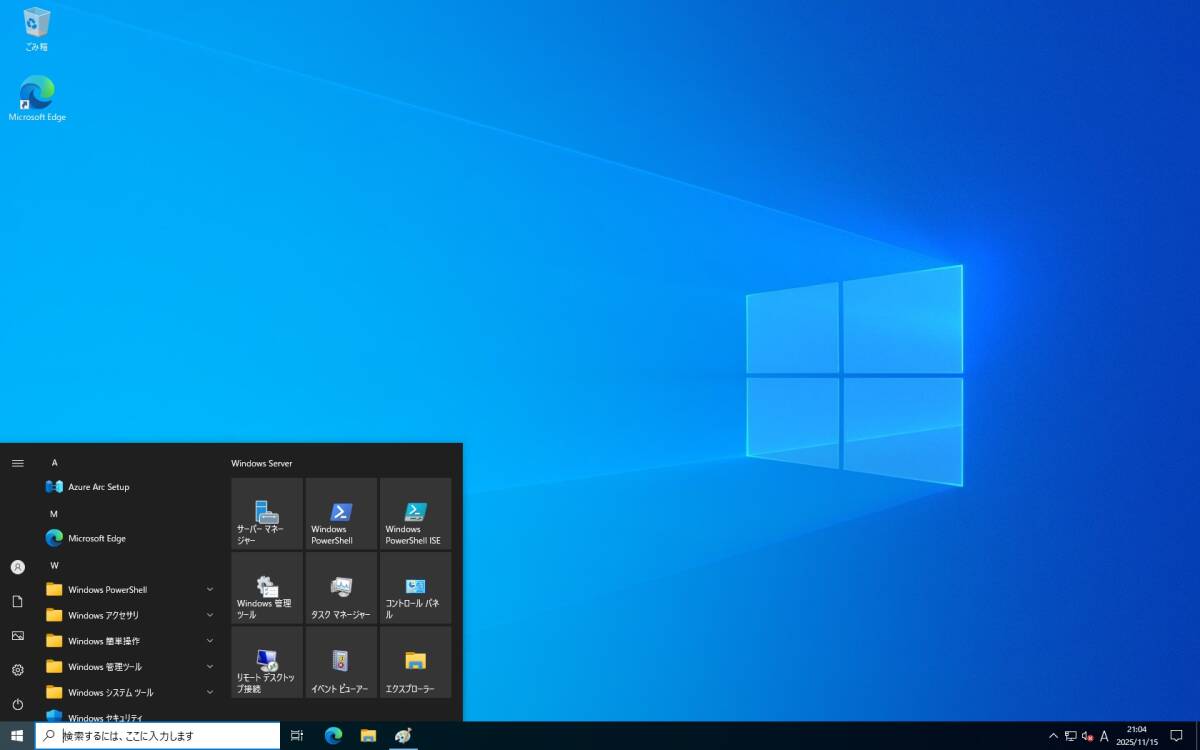The width and height of the screenshot is (1200, 750).
Task: Open the Explorer tile in Start menu
Action: [415, 662]
